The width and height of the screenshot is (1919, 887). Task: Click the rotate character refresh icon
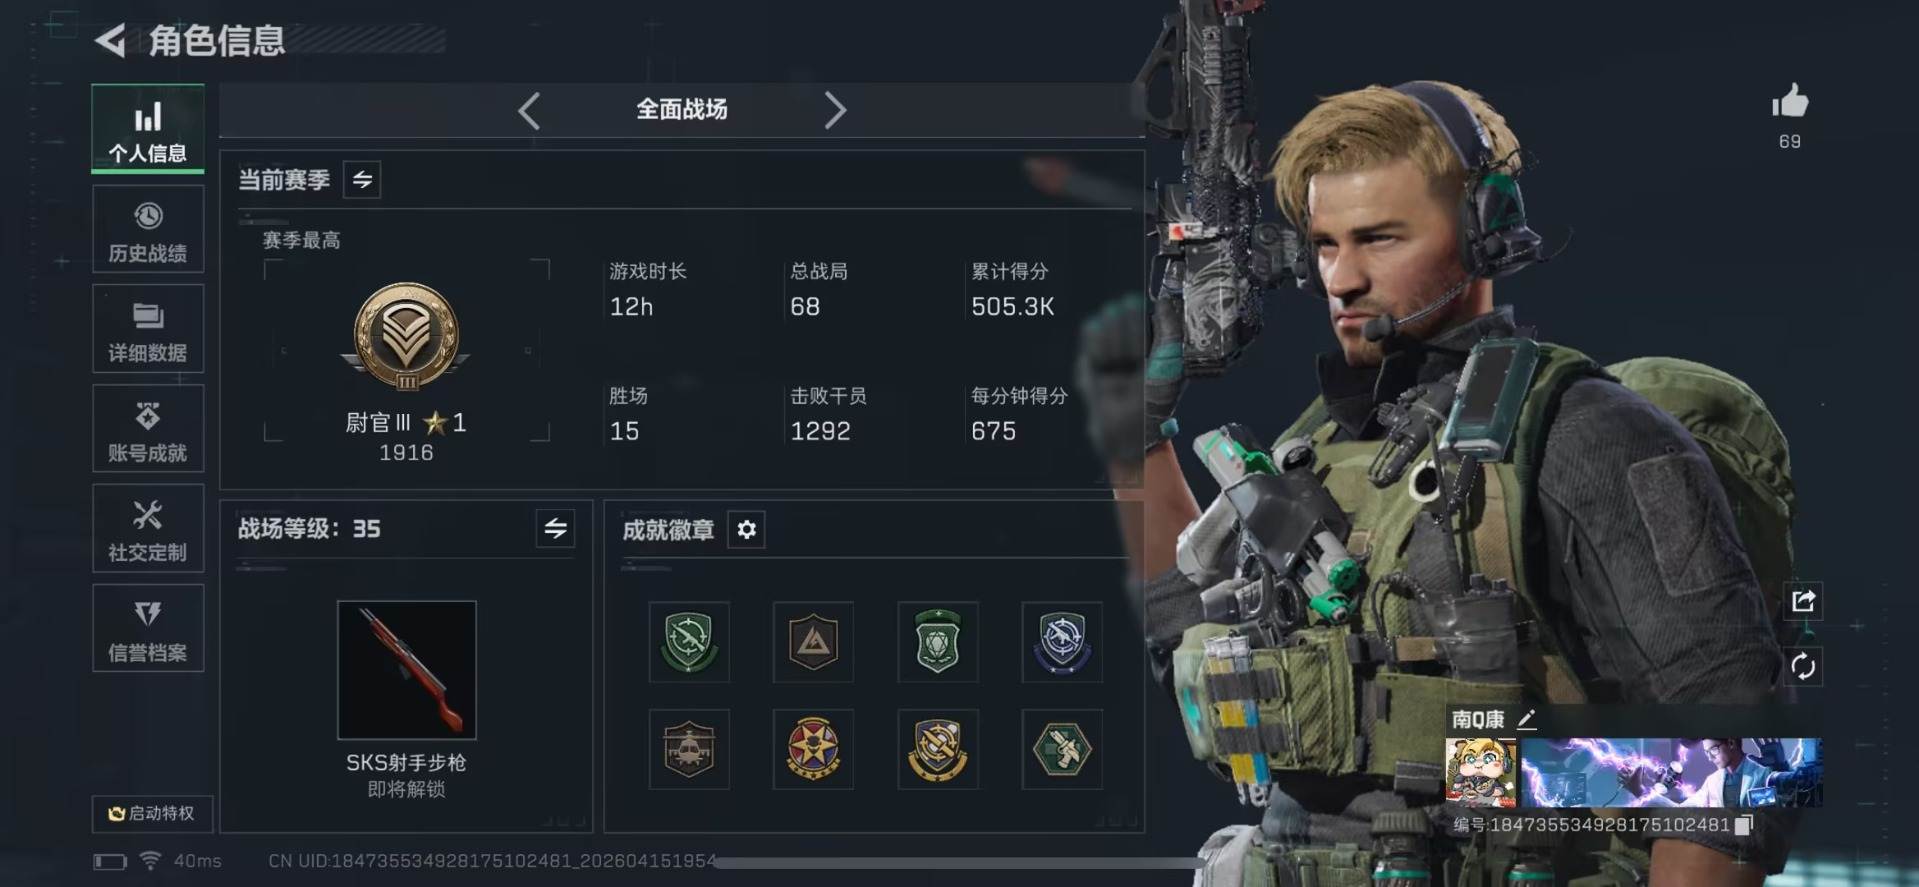pos(1803,666)
